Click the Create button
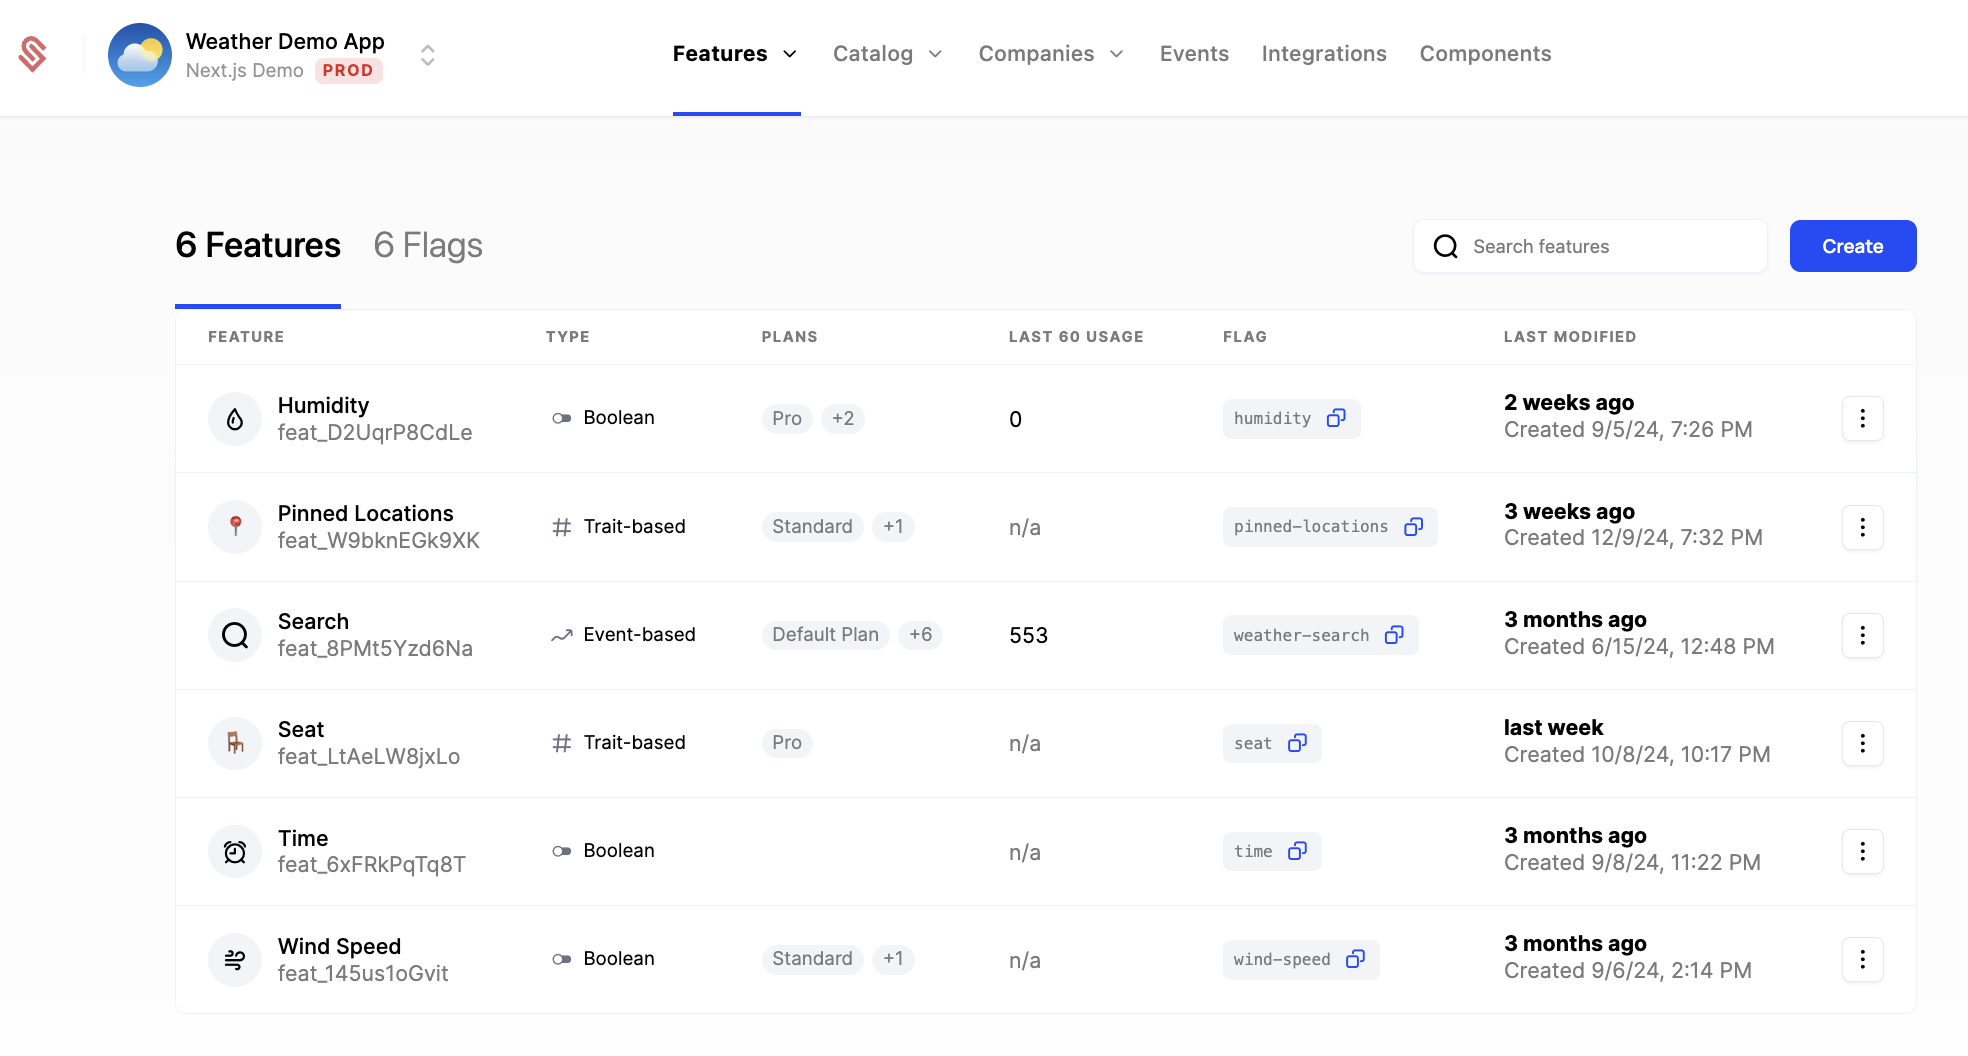The width and height of the screenshot is (1968, 1056). pyautogui.click(x=1852, y=245)
